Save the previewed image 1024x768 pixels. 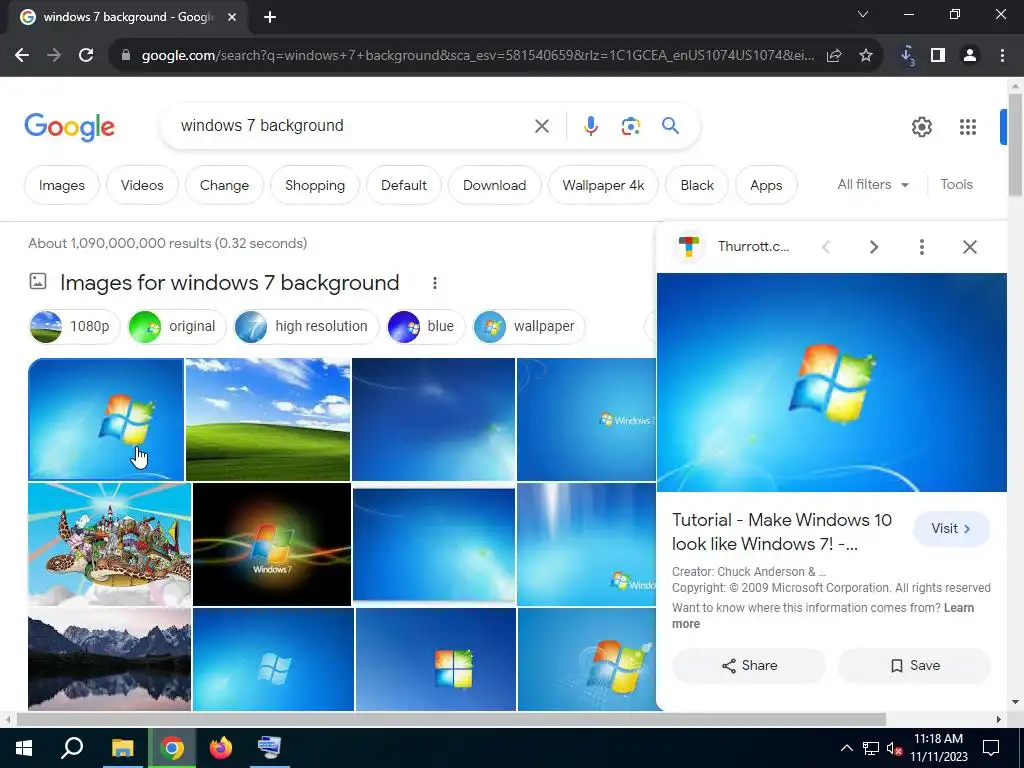pyautogui.click(x=914, y=665)
